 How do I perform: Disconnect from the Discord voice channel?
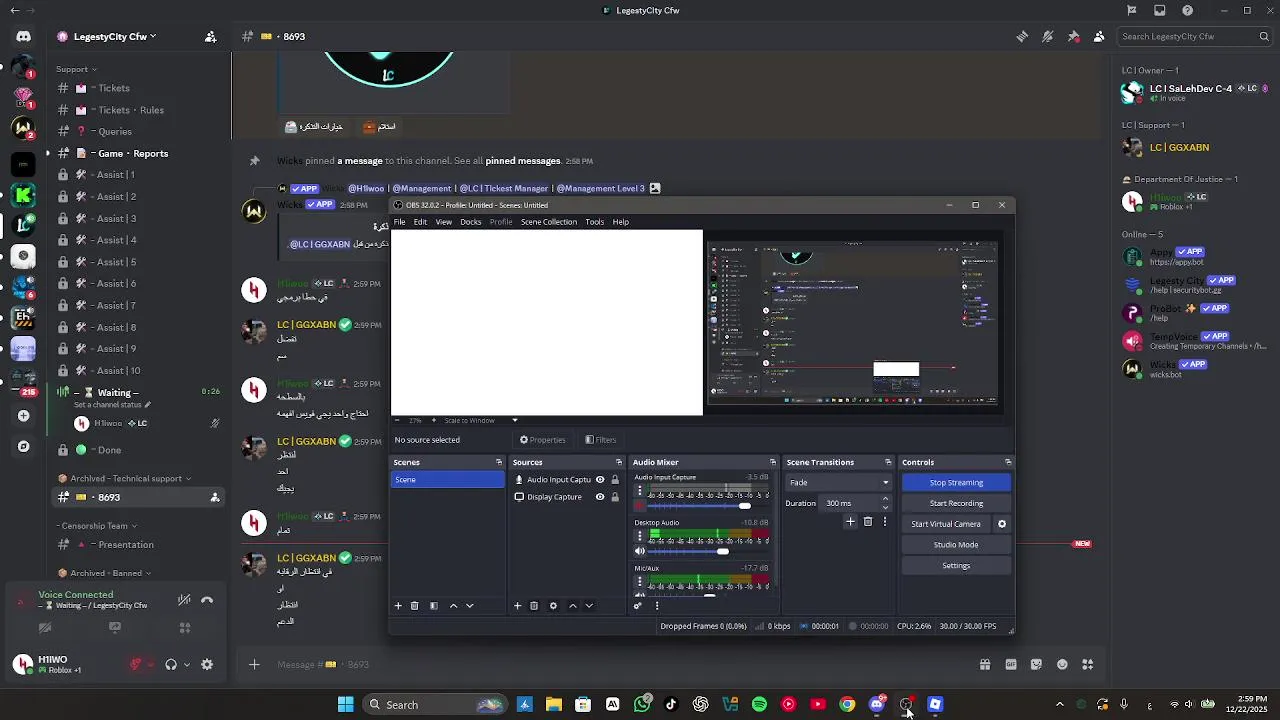pos(207,600)
